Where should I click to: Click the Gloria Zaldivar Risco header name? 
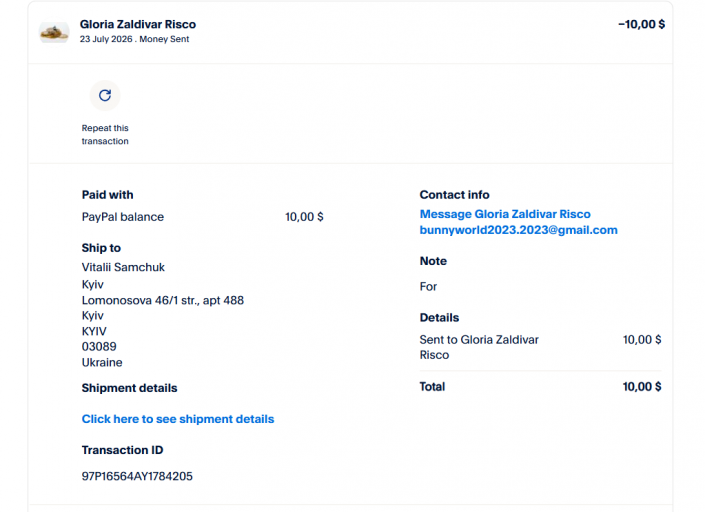pyautogui.click(x=138, y=24)
